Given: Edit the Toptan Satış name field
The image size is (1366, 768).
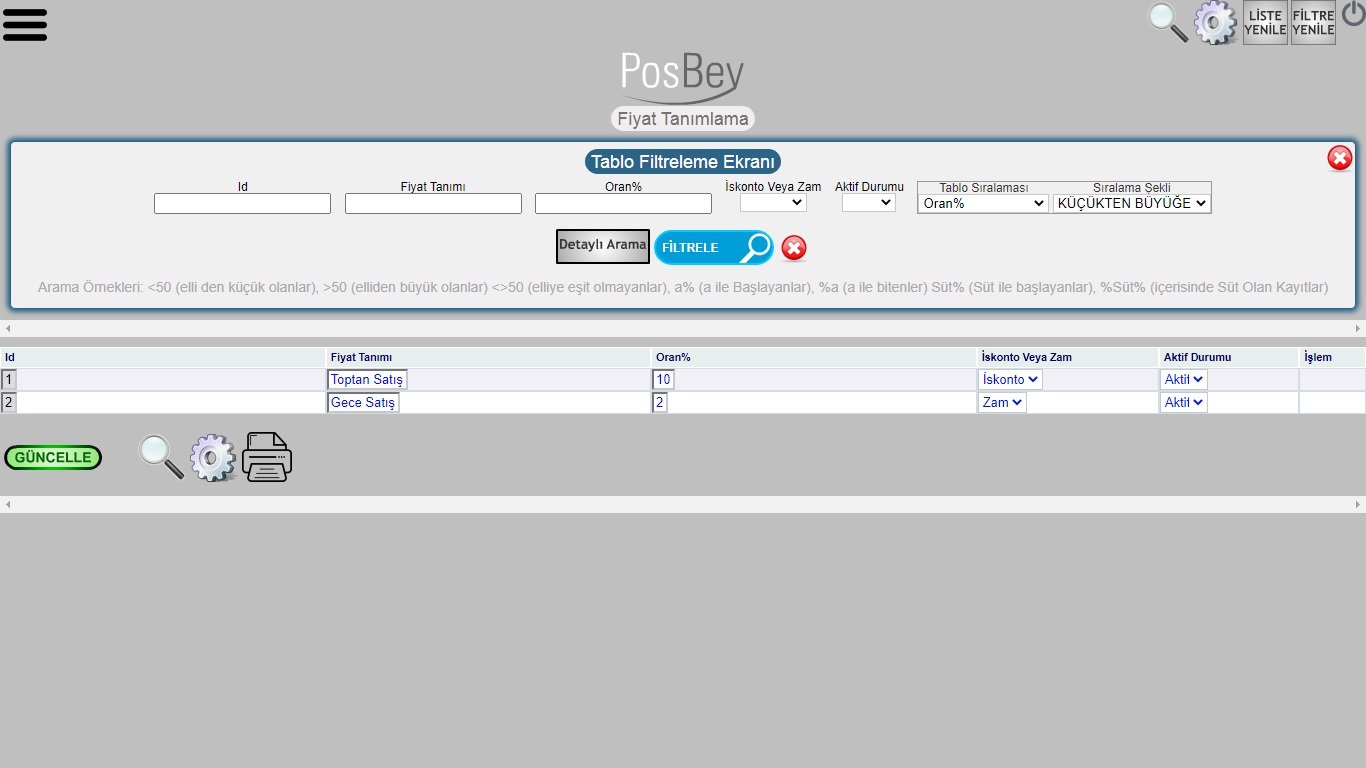Looking at the screenshot, I should (x=367, y=380).
